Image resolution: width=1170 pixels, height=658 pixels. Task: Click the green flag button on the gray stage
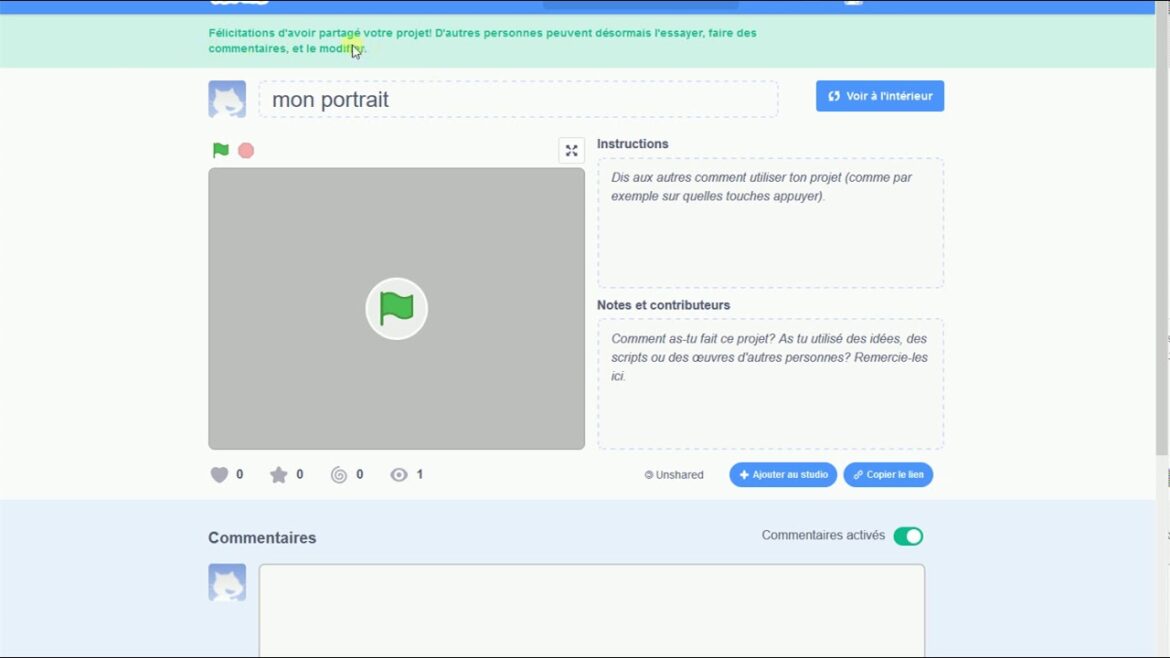[396, 308]
